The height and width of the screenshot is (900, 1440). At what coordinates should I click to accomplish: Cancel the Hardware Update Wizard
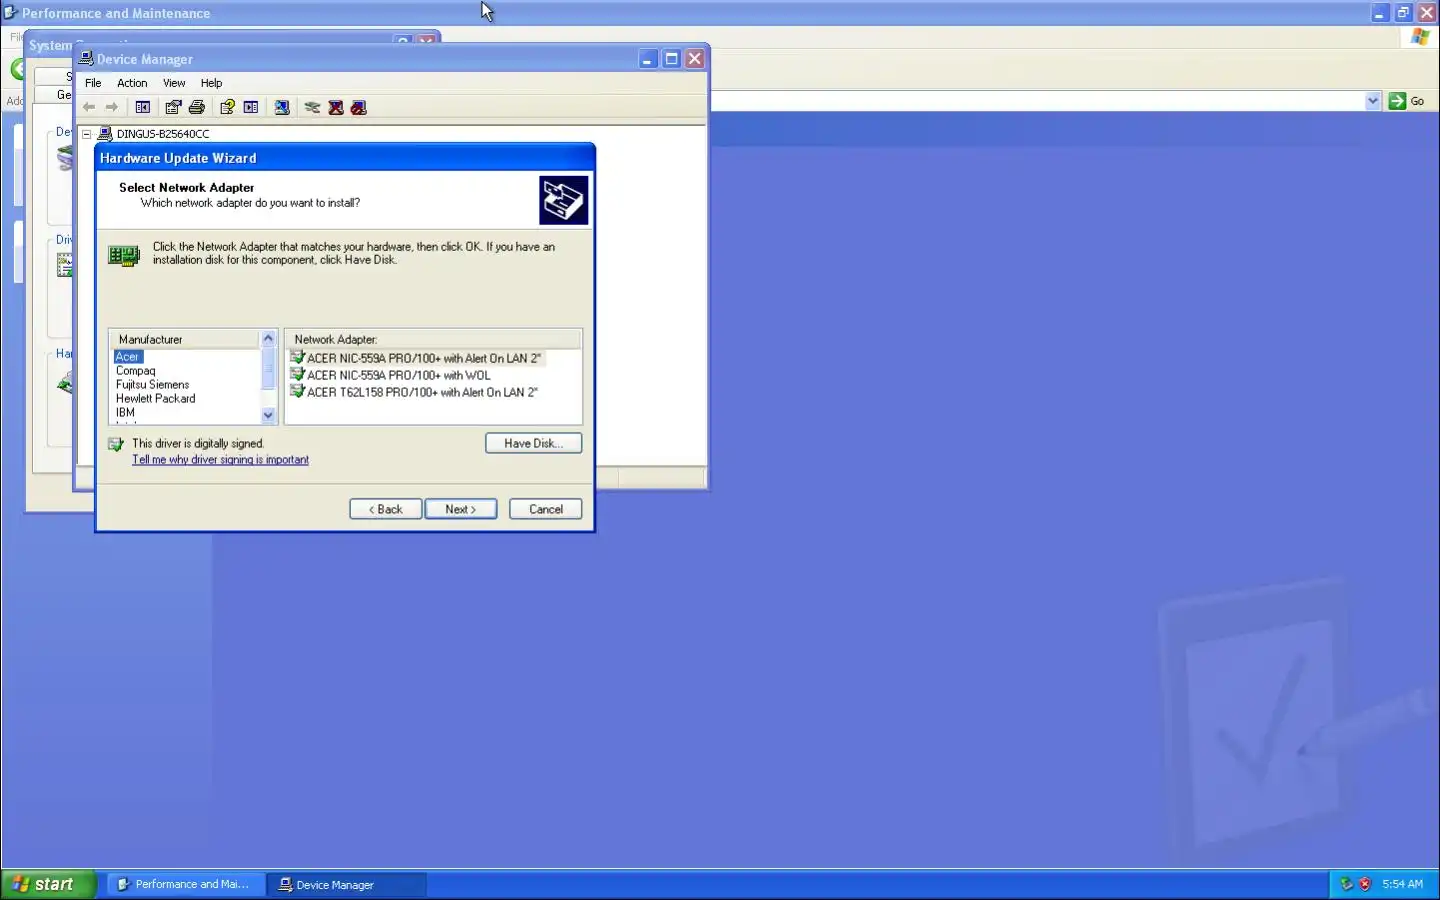pyautogui.click(x=545, y=509)
